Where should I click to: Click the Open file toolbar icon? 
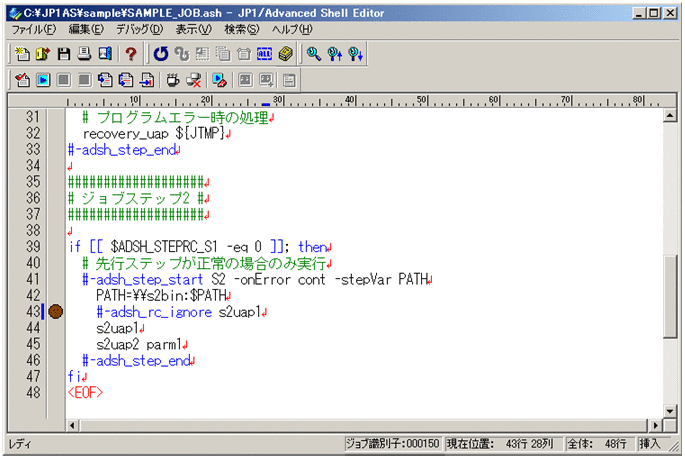click(x=43, y=54)
